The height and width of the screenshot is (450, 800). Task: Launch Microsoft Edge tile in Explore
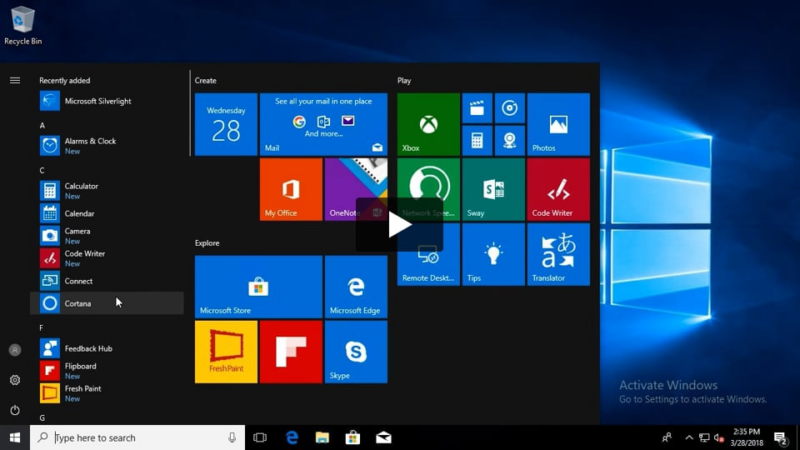pos(355,286)
